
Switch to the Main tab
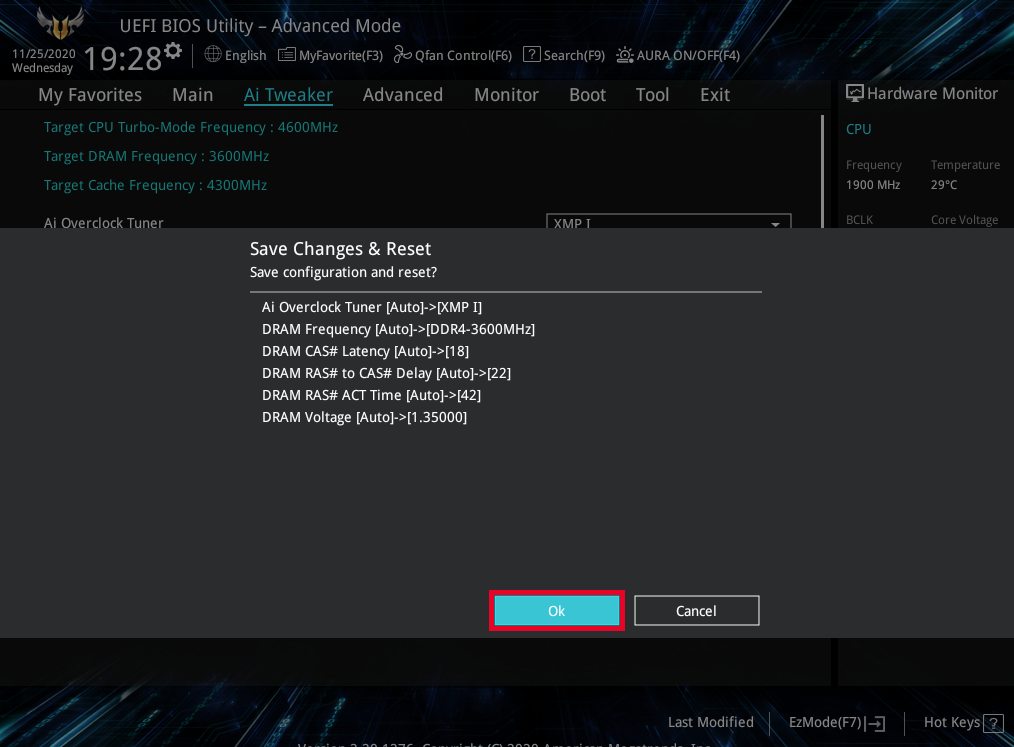point(193,95)
